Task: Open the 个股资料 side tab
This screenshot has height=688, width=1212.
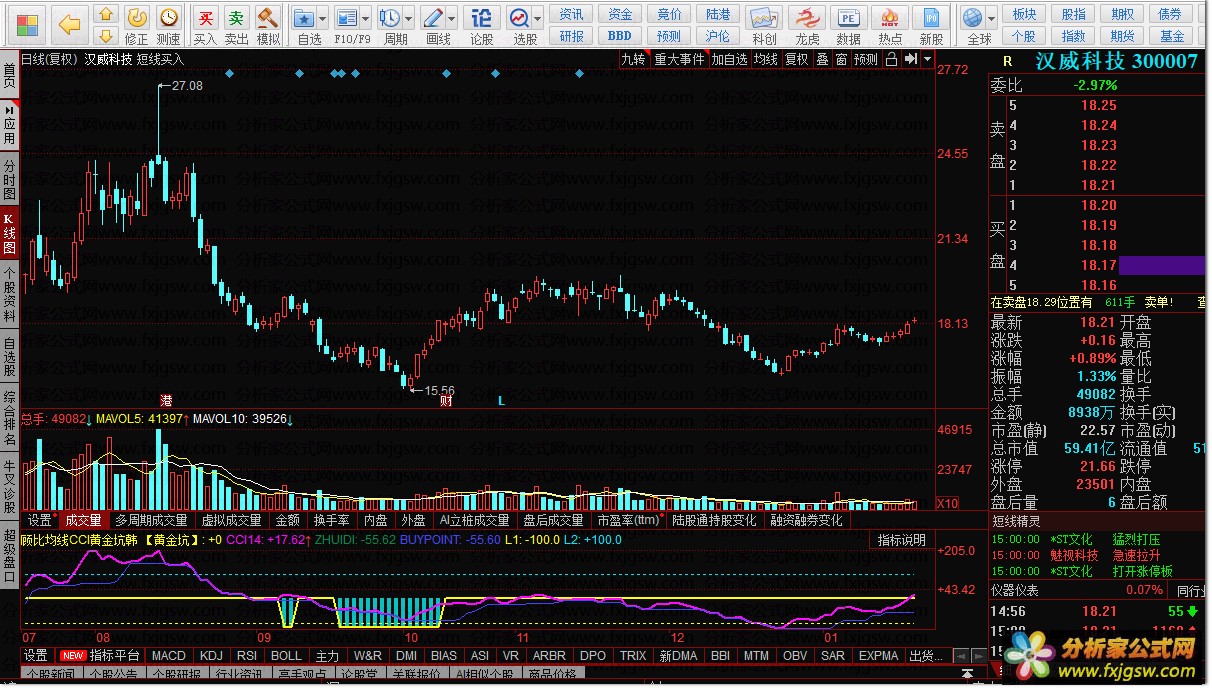Action: pyautogui.click(x=9, y=294)
